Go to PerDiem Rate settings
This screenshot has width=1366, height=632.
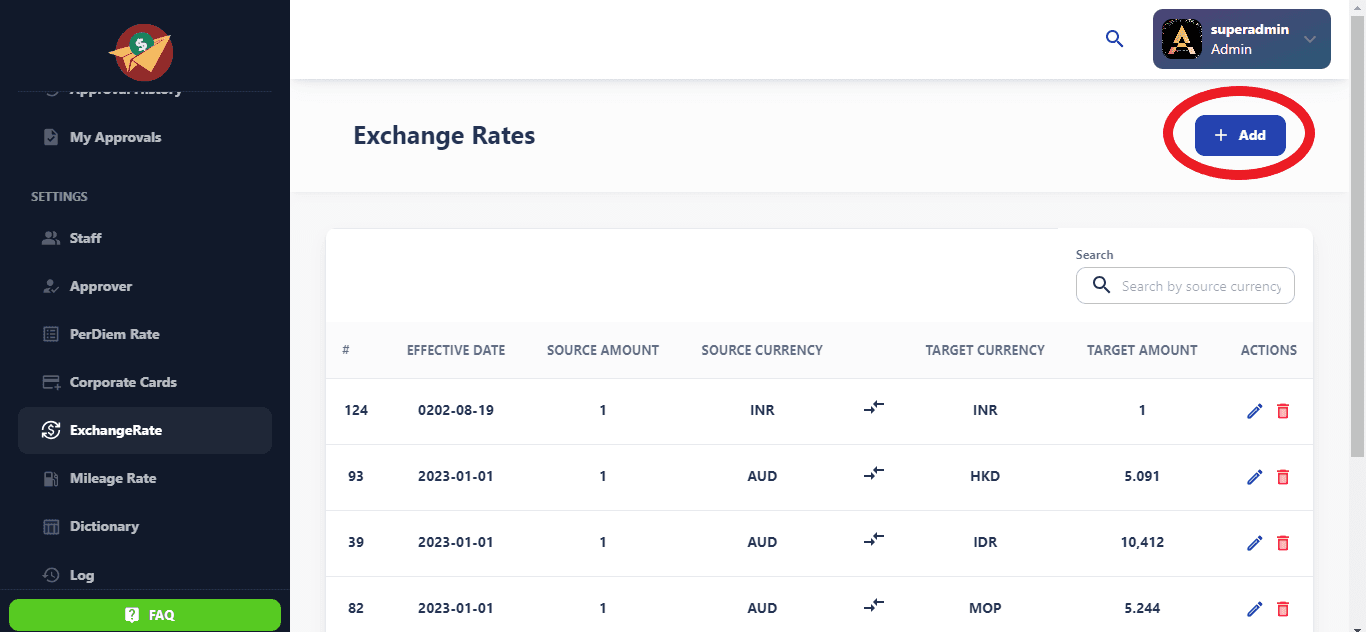point(114,334)
